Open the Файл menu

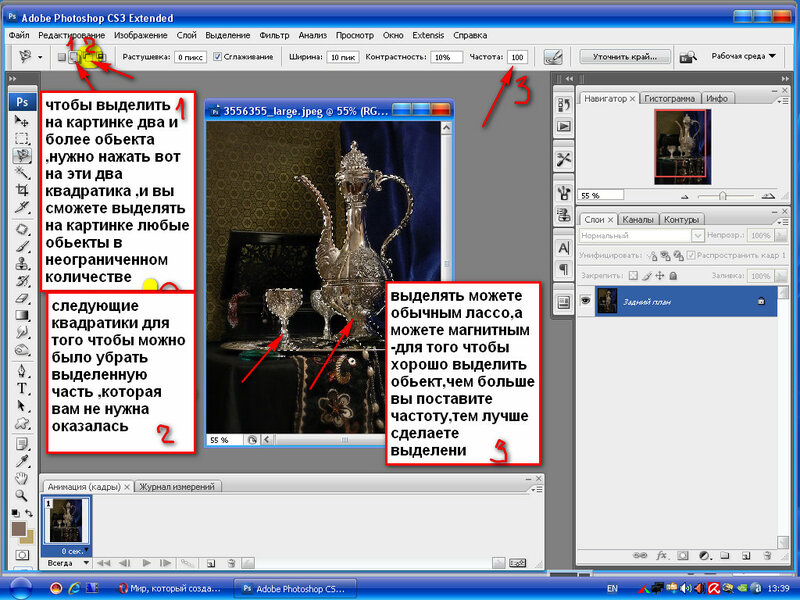[x=19, y=35]
